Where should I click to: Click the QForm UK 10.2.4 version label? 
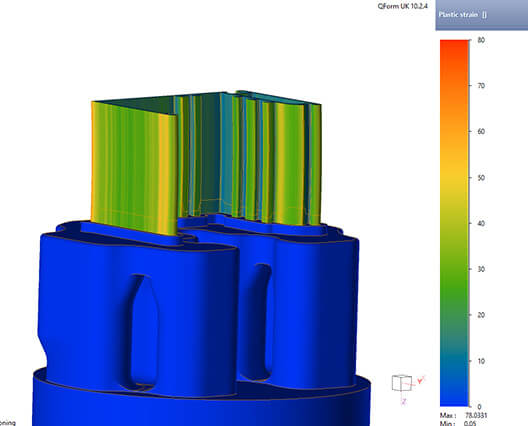pyautogui.click(x=403, y=6)
